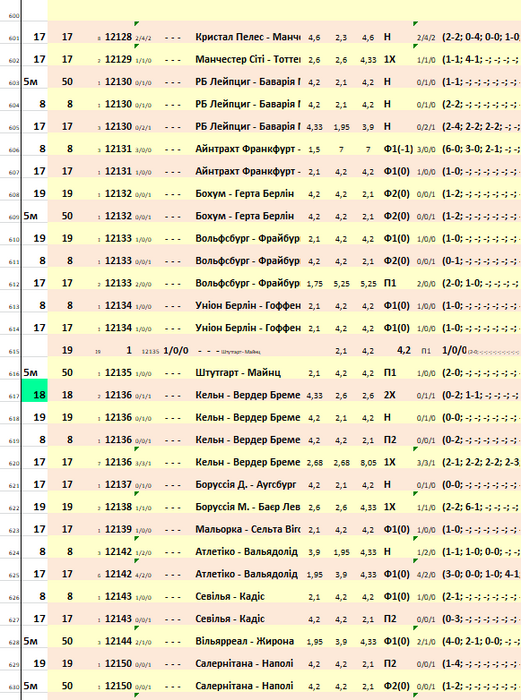Select row header 617

pyautogui.click(x=14, y=396)
